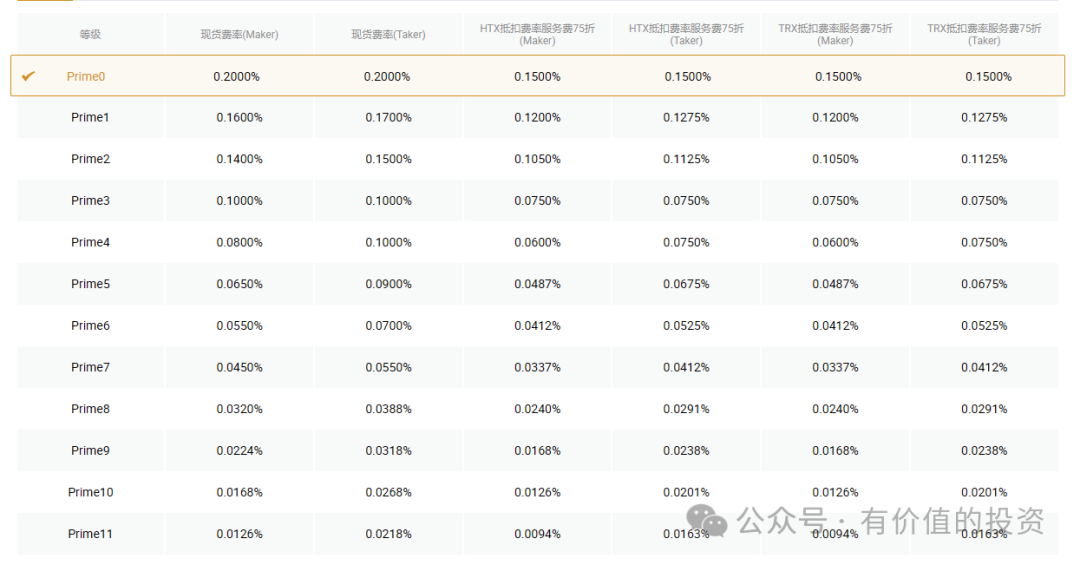This screenshot has width=1080, height=565.
Task: Select the Prime3 level label
Action: (x=90, y=201)
